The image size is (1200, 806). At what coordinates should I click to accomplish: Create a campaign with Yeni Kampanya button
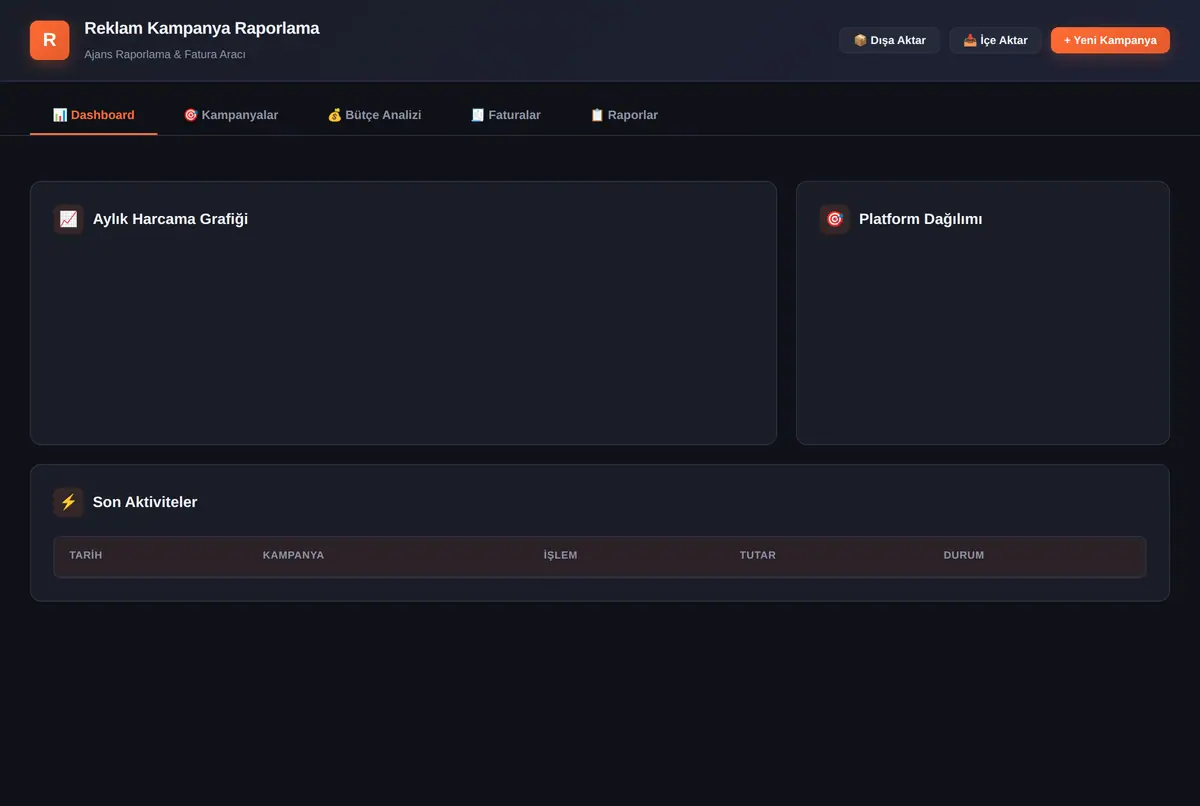1110,40
